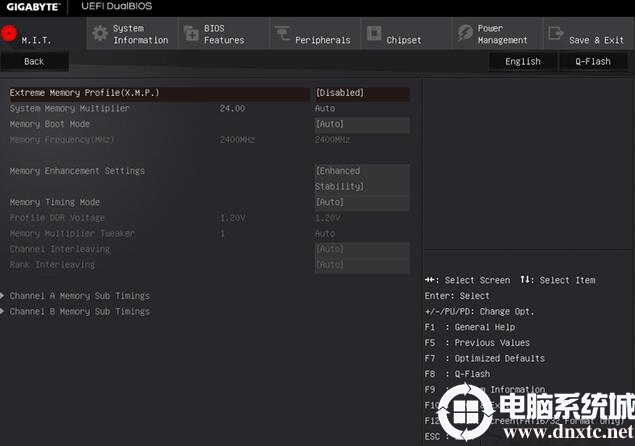Switch to System Information tab
Screen dimensions: 635x446
(132, 34)
